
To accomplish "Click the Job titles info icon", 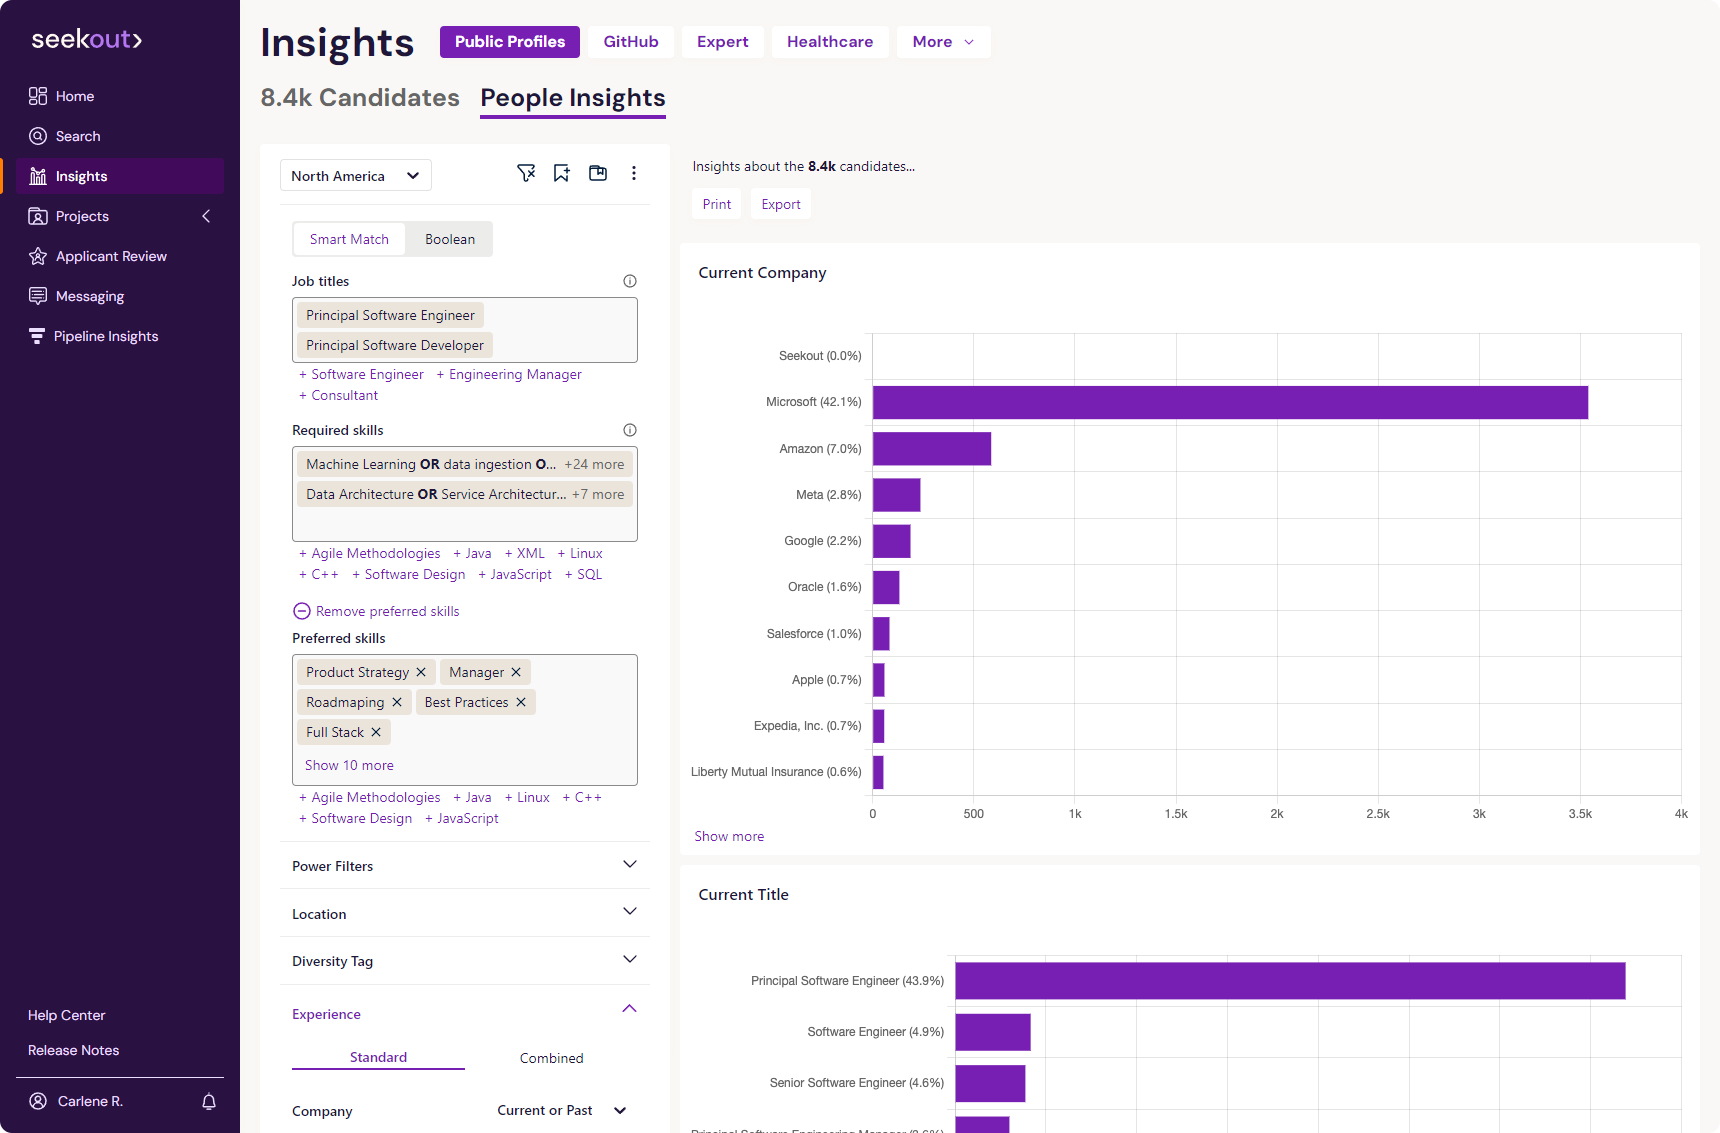I will [630, 281].
